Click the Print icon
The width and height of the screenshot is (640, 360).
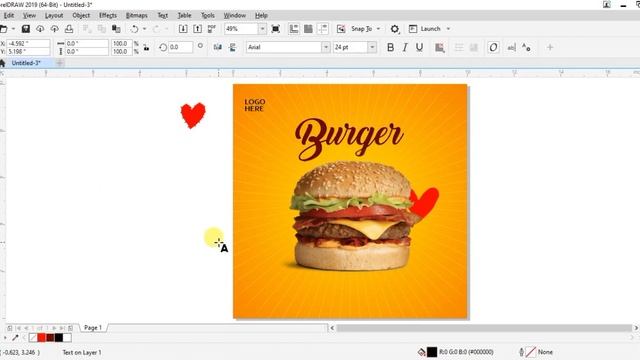69,29
